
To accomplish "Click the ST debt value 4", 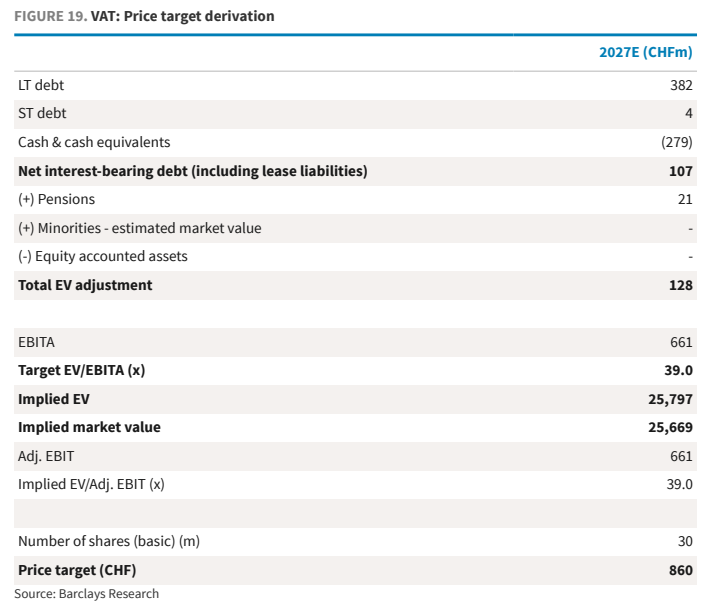I will coord(688,113).
